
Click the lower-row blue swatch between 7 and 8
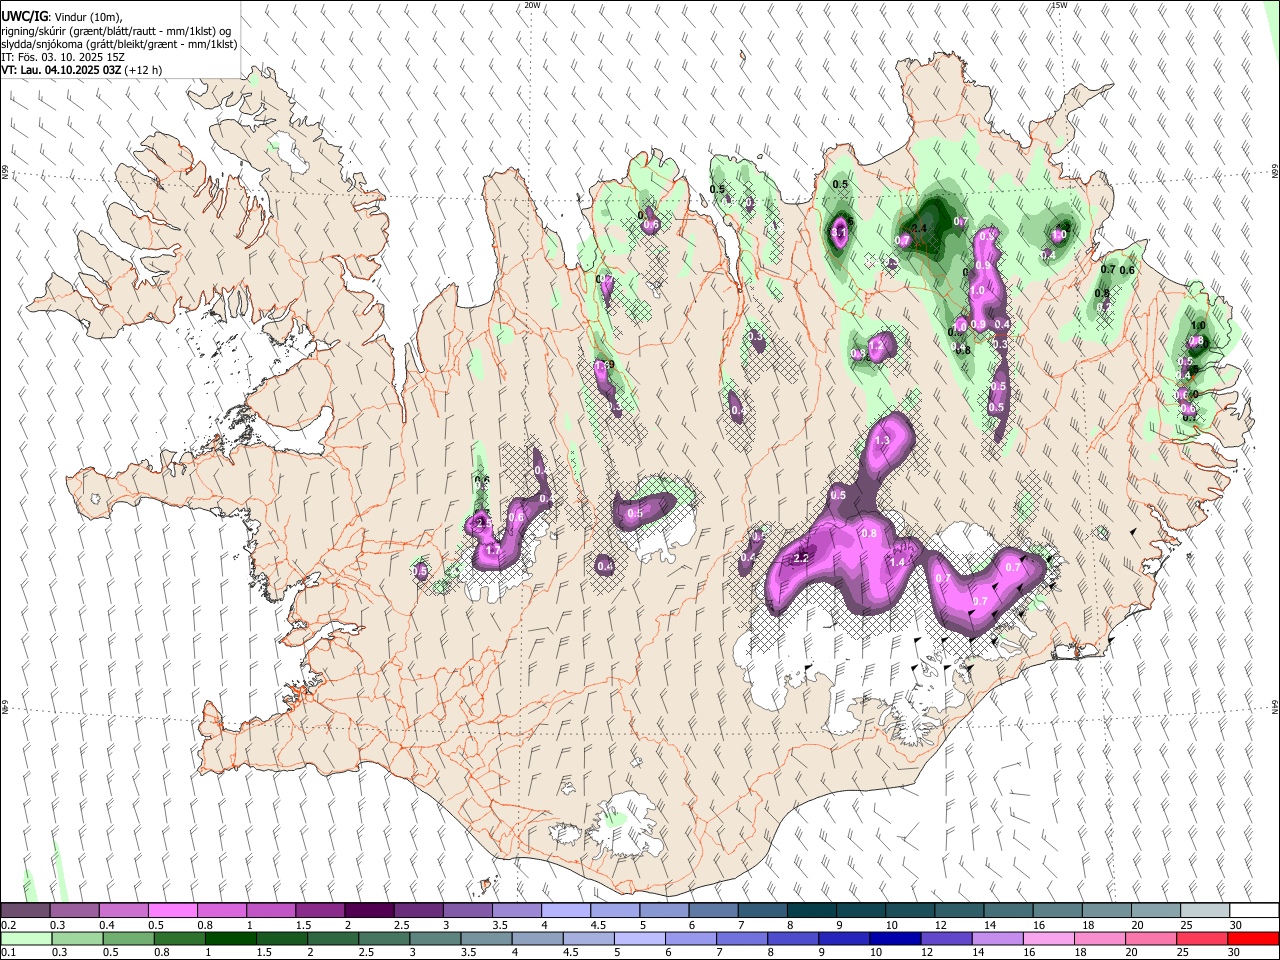coord(741,938)
